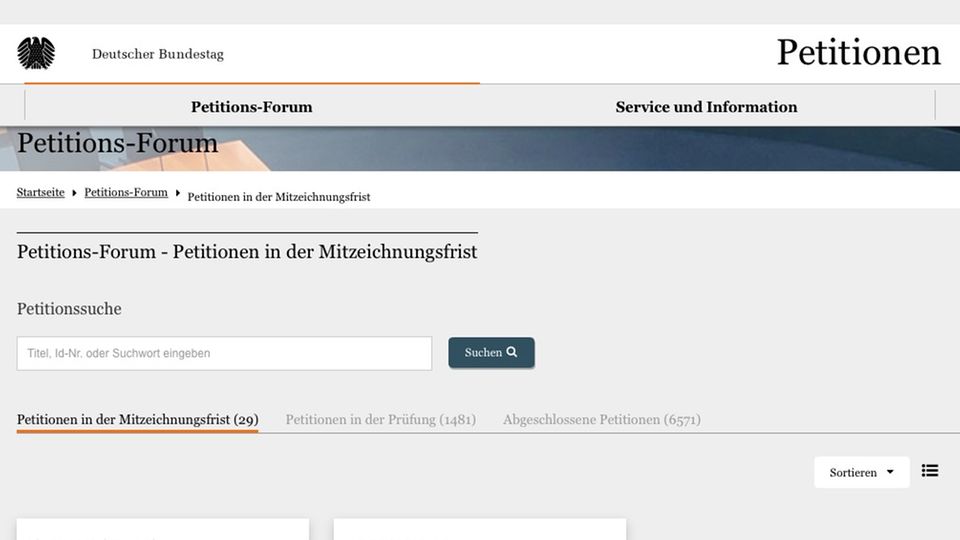This screenshot has height=540, width=960.
Task: Show the Abgeschlossene Petitionen (6571) tab
Action: (x=601, y=420)
